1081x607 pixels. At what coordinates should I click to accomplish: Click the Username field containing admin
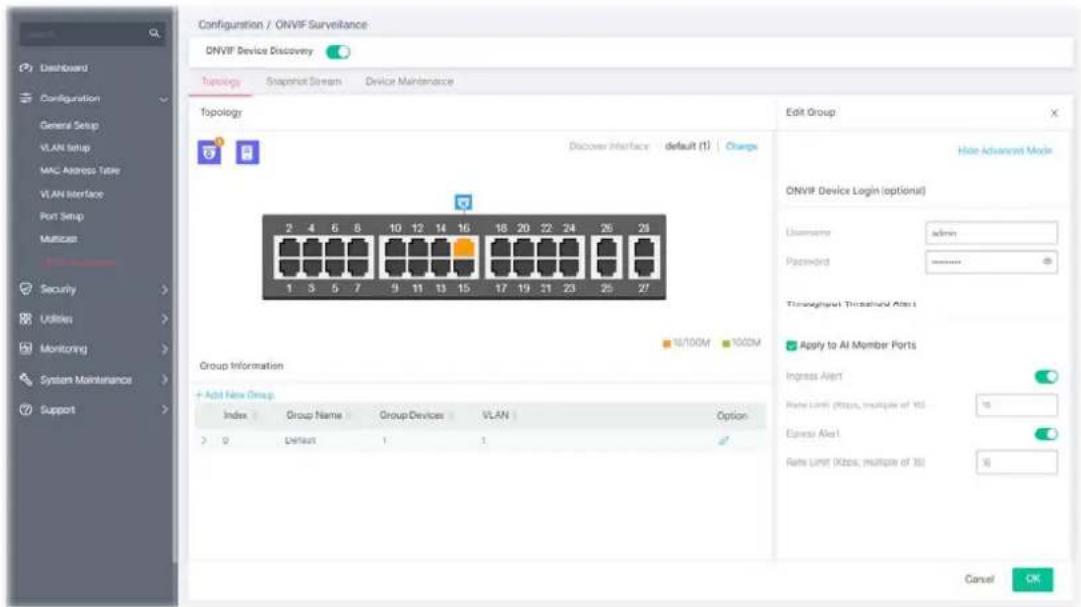coord(991,233)
